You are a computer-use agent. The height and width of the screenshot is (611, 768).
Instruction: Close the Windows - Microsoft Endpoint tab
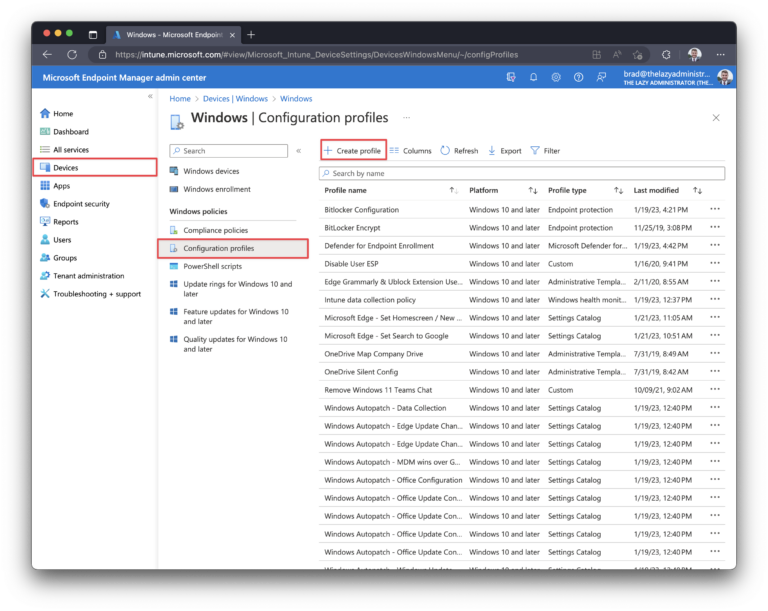[232, 35]
